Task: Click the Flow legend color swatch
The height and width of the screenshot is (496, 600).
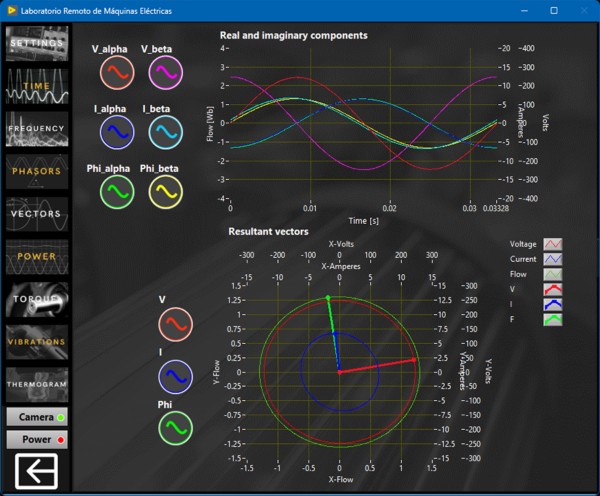Action: (x=553, y=274)
